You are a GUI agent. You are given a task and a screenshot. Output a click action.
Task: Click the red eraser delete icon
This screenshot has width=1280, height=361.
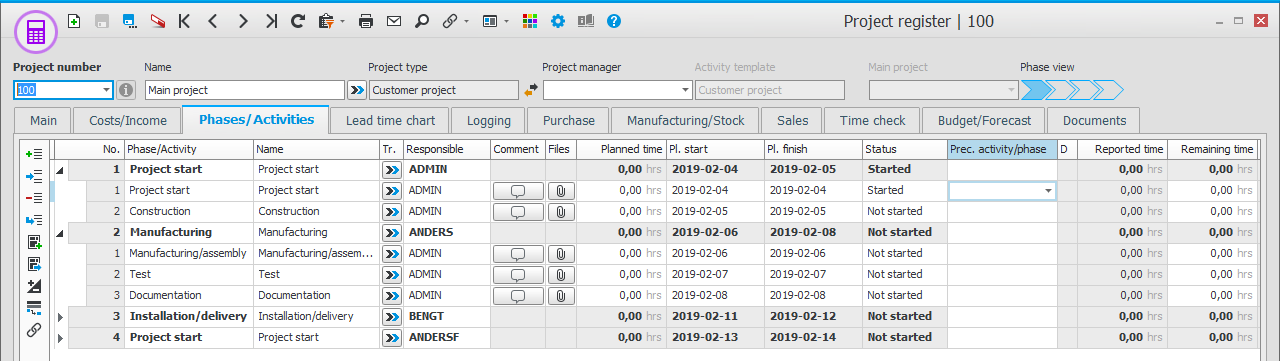157,20
